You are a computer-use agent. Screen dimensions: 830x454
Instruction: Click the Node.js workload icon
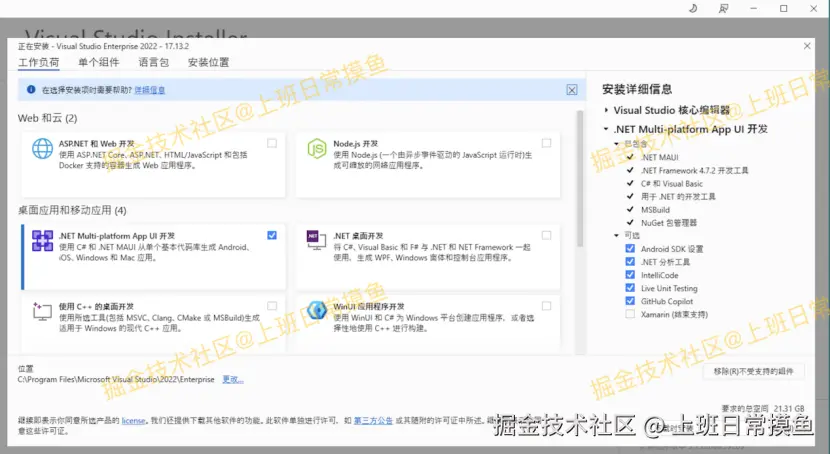[x=317, y=149]
